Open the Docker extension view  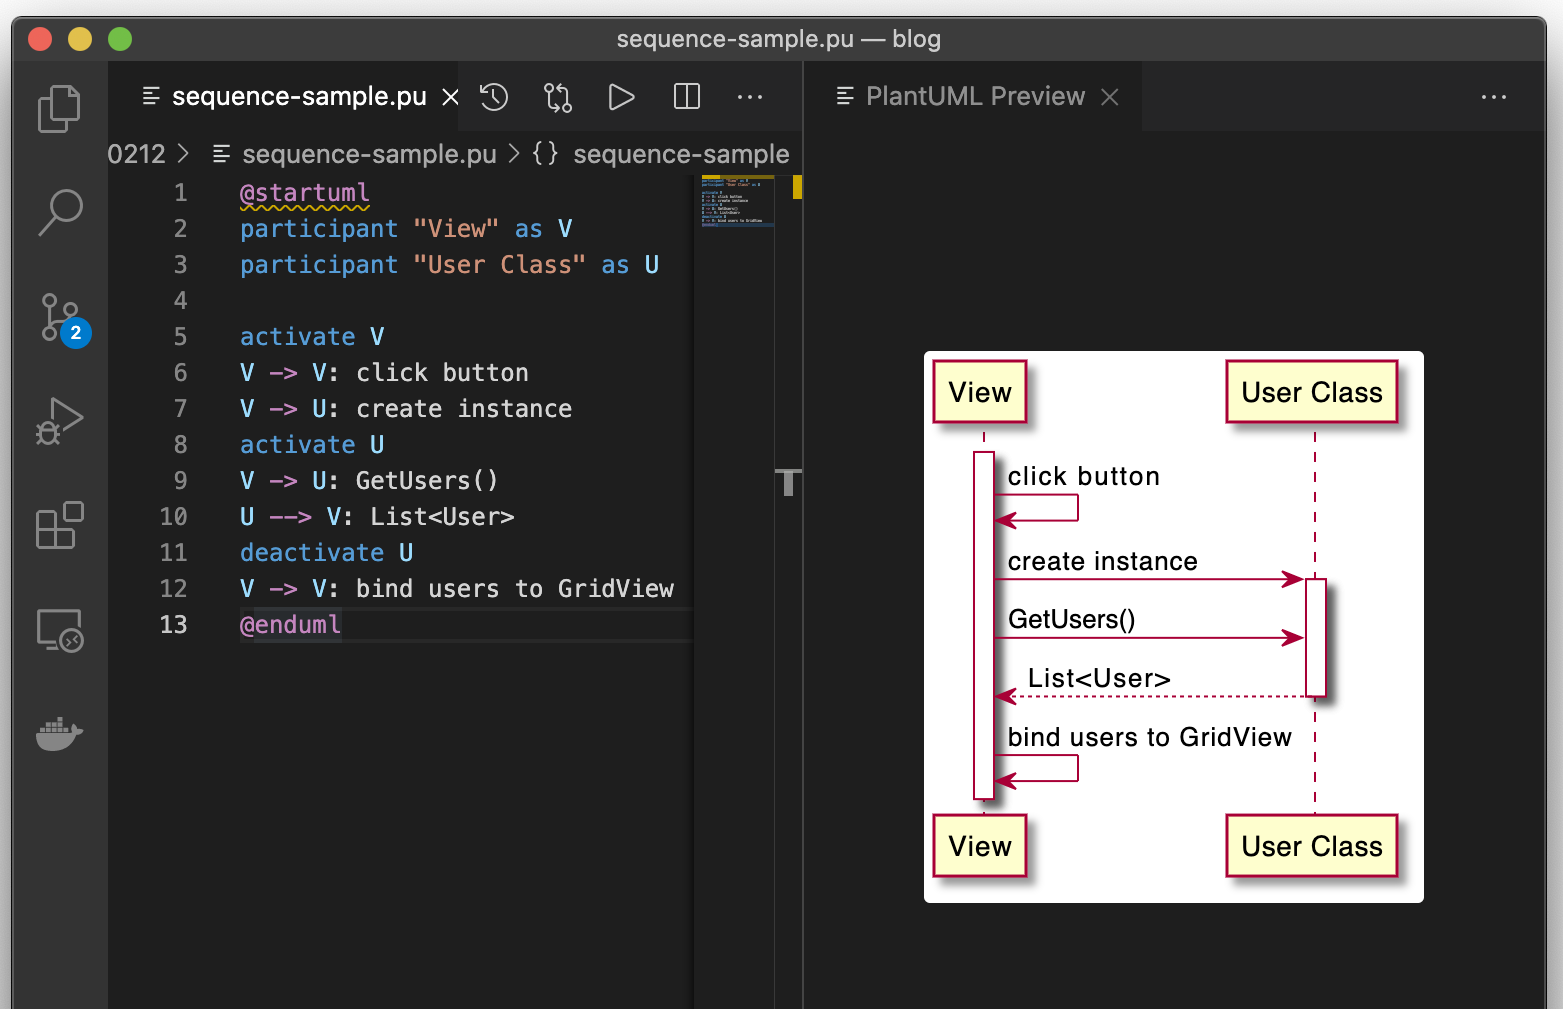pos(59,733)
